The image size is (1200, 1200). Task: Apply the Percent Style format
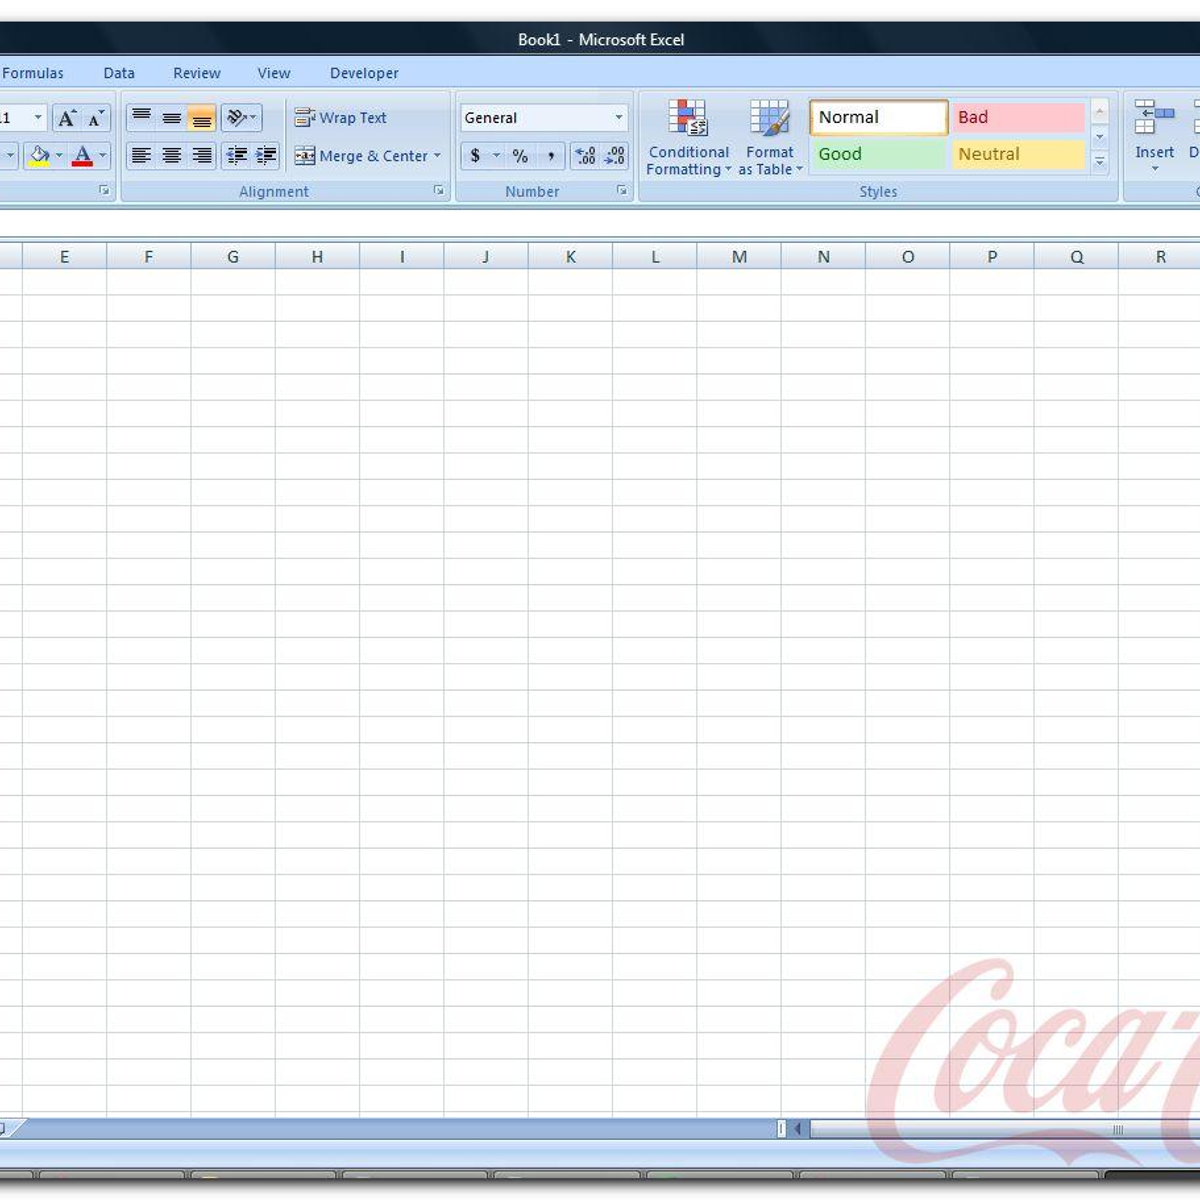(520, 156)
